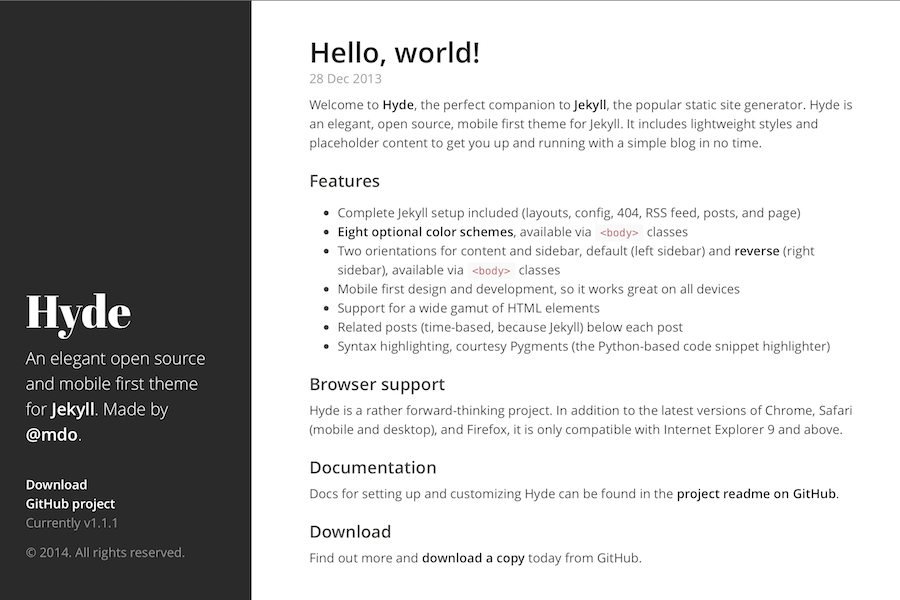
Task: Click the Download link in the sidebar
Action: pos(56,484)
